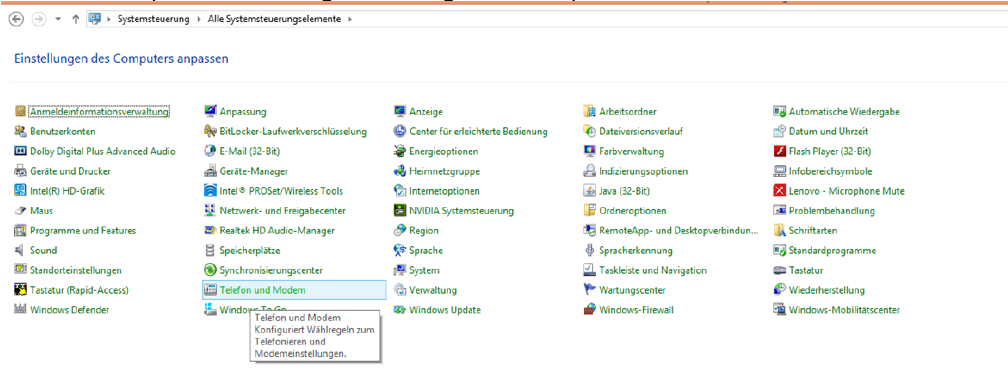Image resolution: width=1008 pixels, height=375 pixels.
Task: Go up one folder level
Action: tap(75, 19)
